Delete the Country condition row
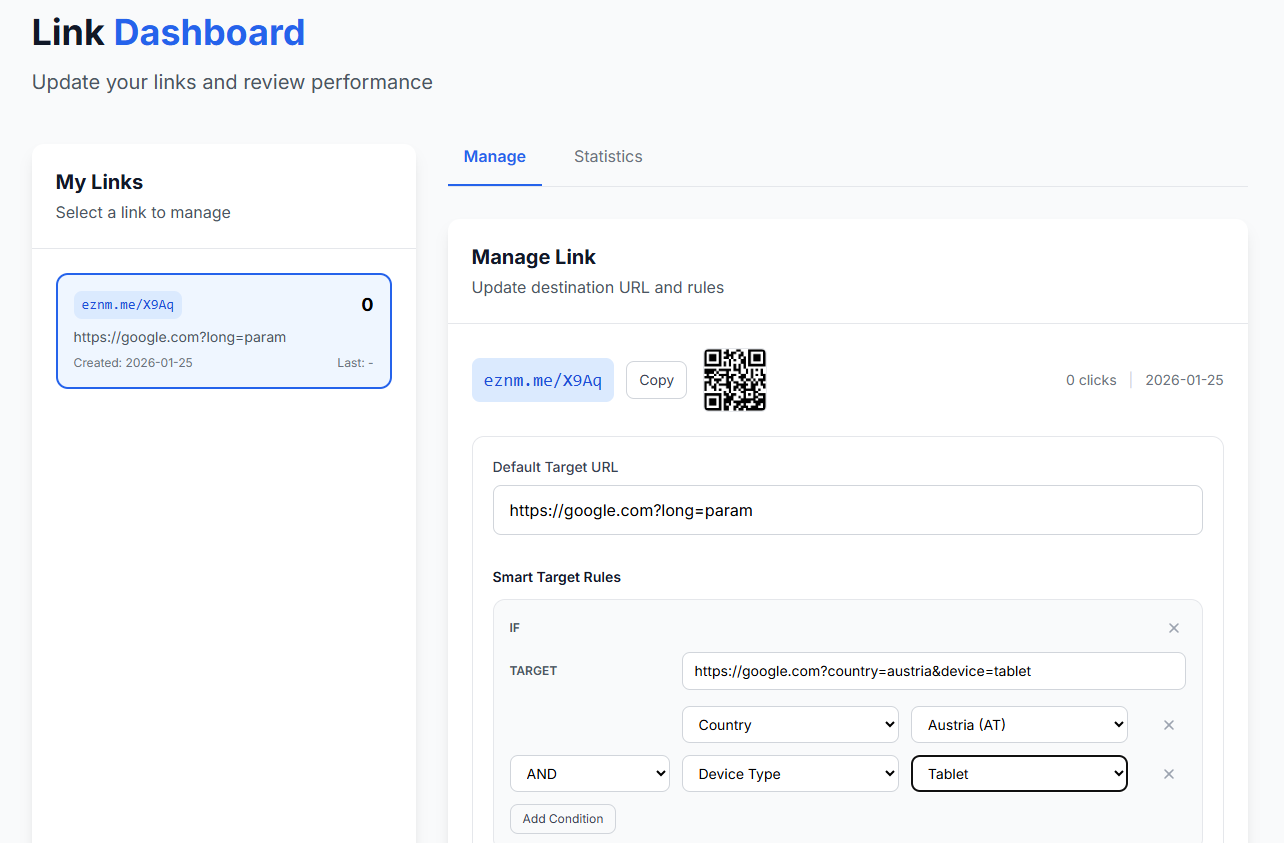This screenshot has height=843, width=1284. [x=1168, y=725]
